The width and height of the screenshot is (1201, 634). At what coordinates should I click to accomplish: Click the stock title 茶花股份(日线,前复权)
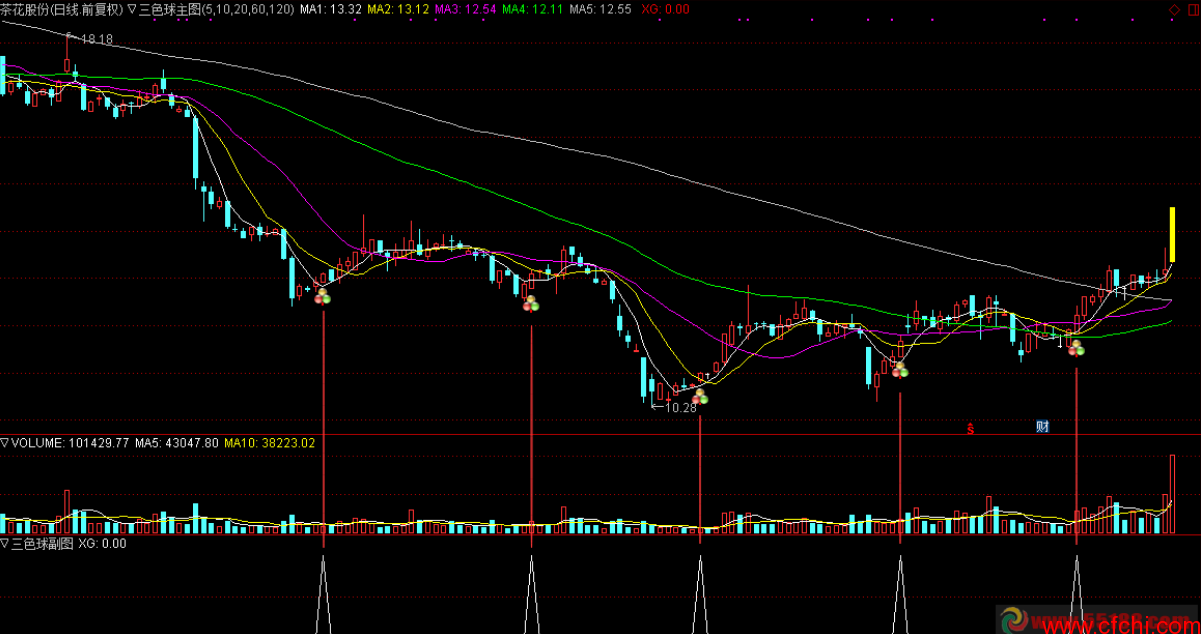tap(62, 8)
